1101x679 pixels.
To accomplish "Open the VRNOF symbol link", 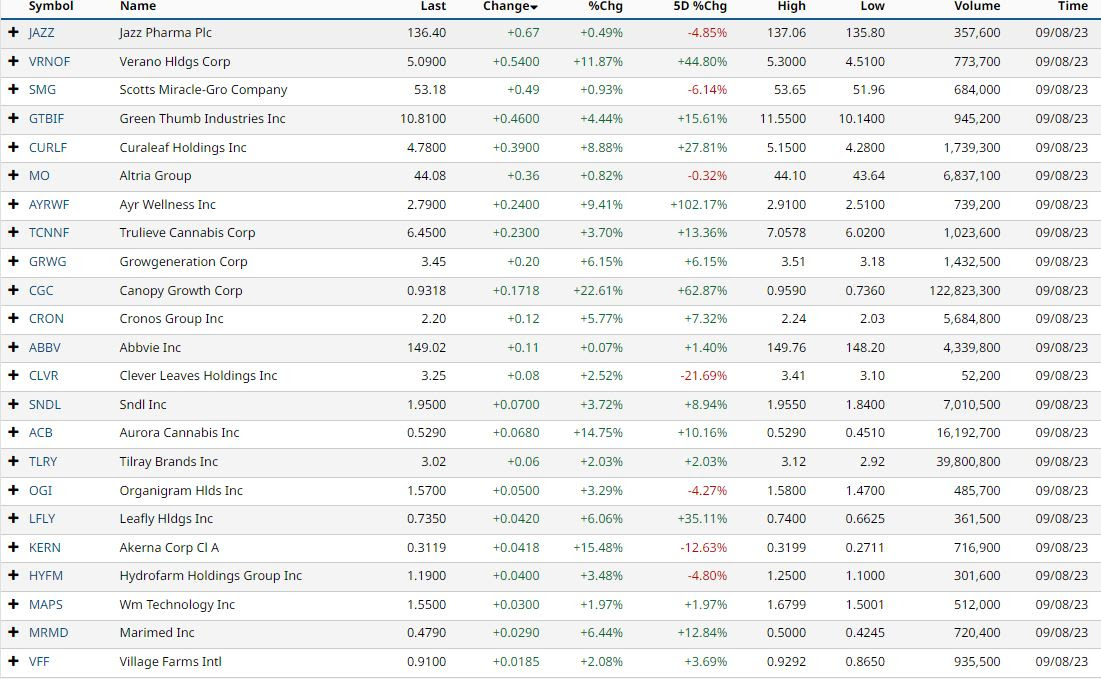I will pos(49,62).
